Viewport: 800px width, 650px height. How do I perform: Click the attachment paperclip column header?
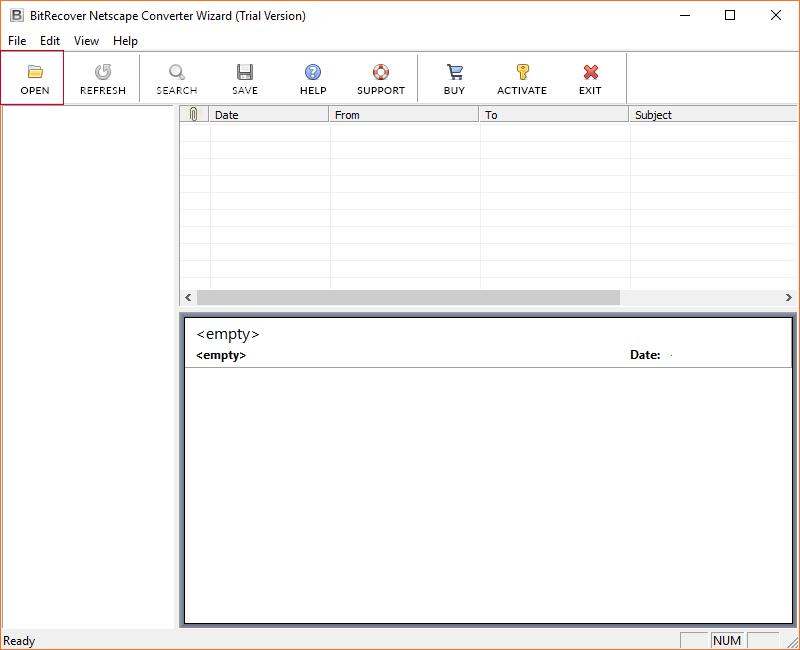[194, 114]
